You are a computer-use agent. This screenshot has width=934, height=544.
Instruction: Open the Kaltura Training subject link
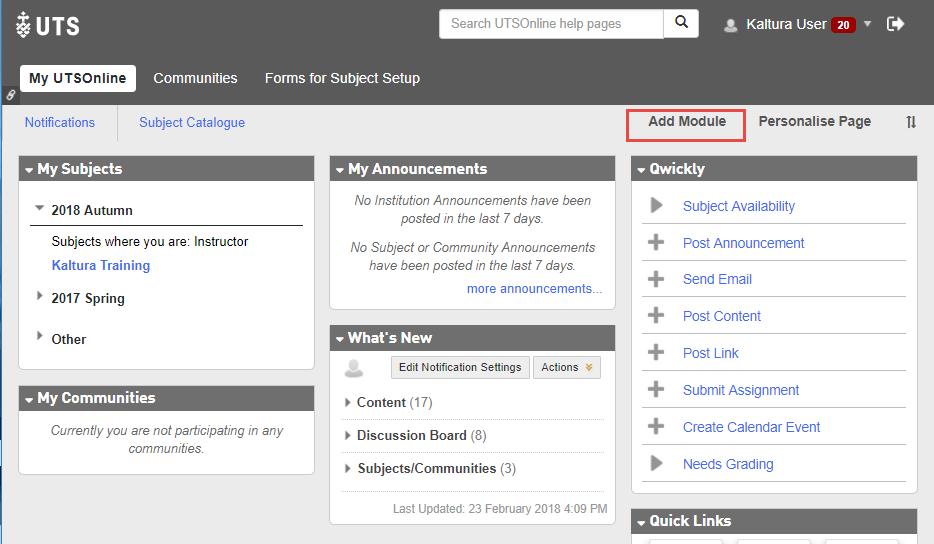(101, 265)
